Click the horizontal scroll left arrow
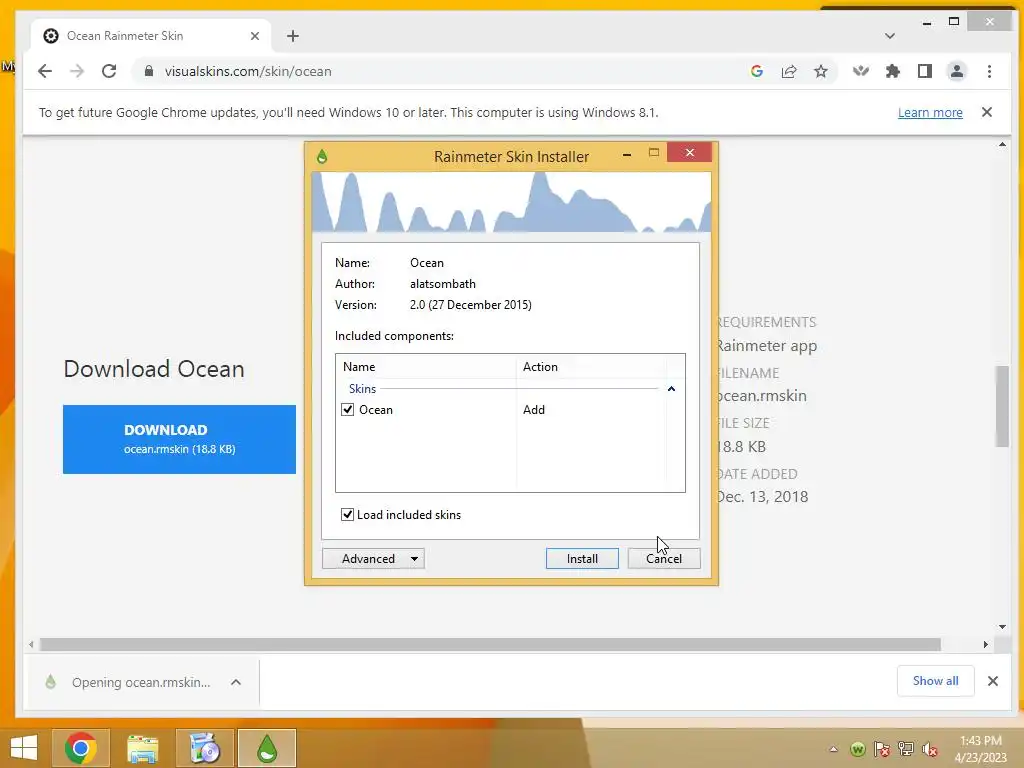The height and width of the screenshot is (768, 1024). click(x=31, y=645)
